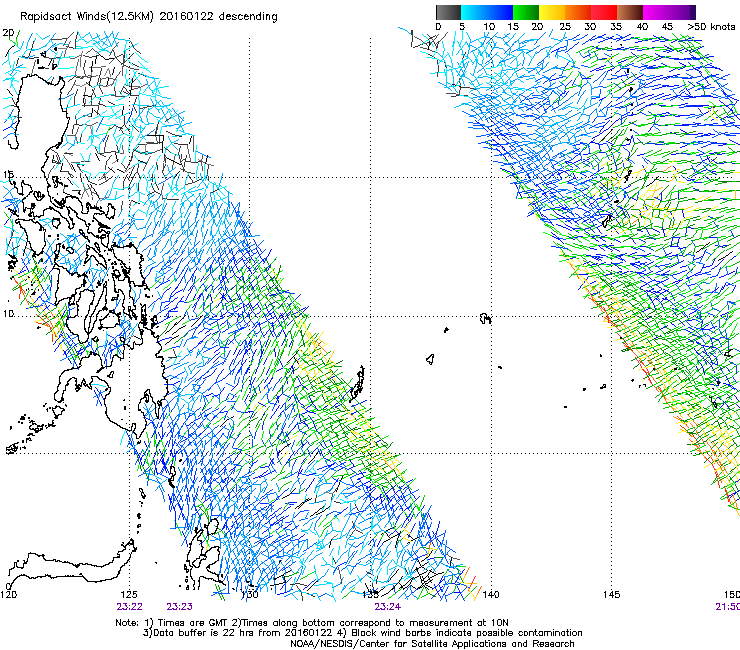Viewport: 740px width, 650px height.
Task: Click the "30" legend scale label
Action: [590, 26]
